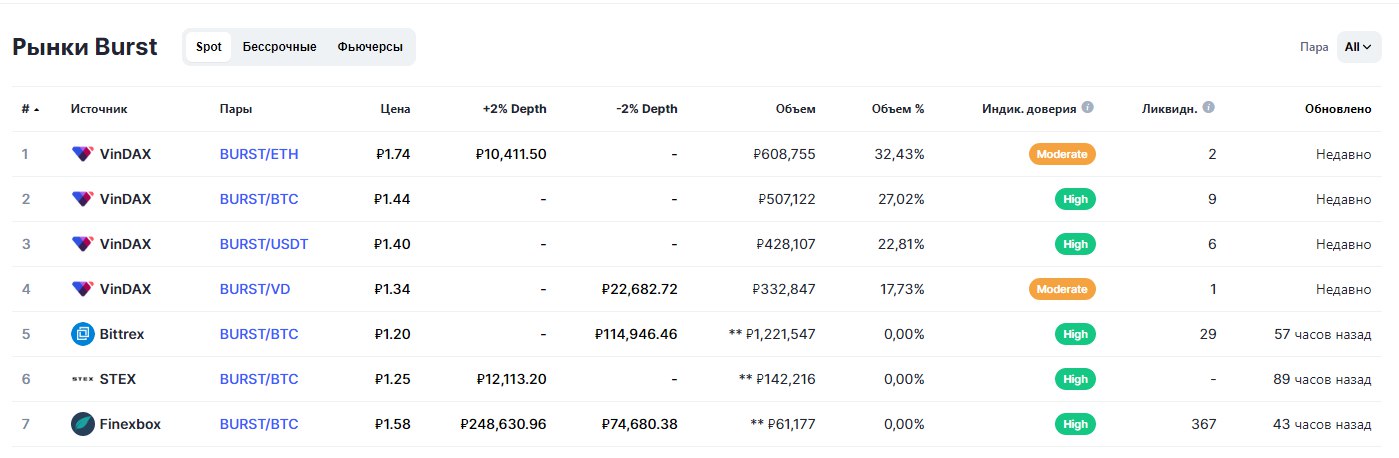Open the BURST/VD pair link

pos(255,289)
